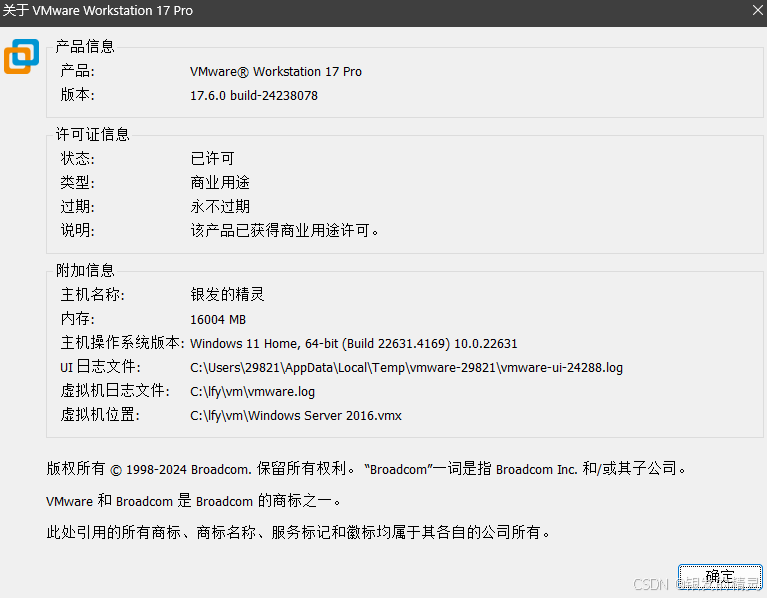767x598 pixels.
Task: Click trademark line 'VMware 和 Broadcom 是 Broadcom 的商标之一'
Action: pos(193,501)
